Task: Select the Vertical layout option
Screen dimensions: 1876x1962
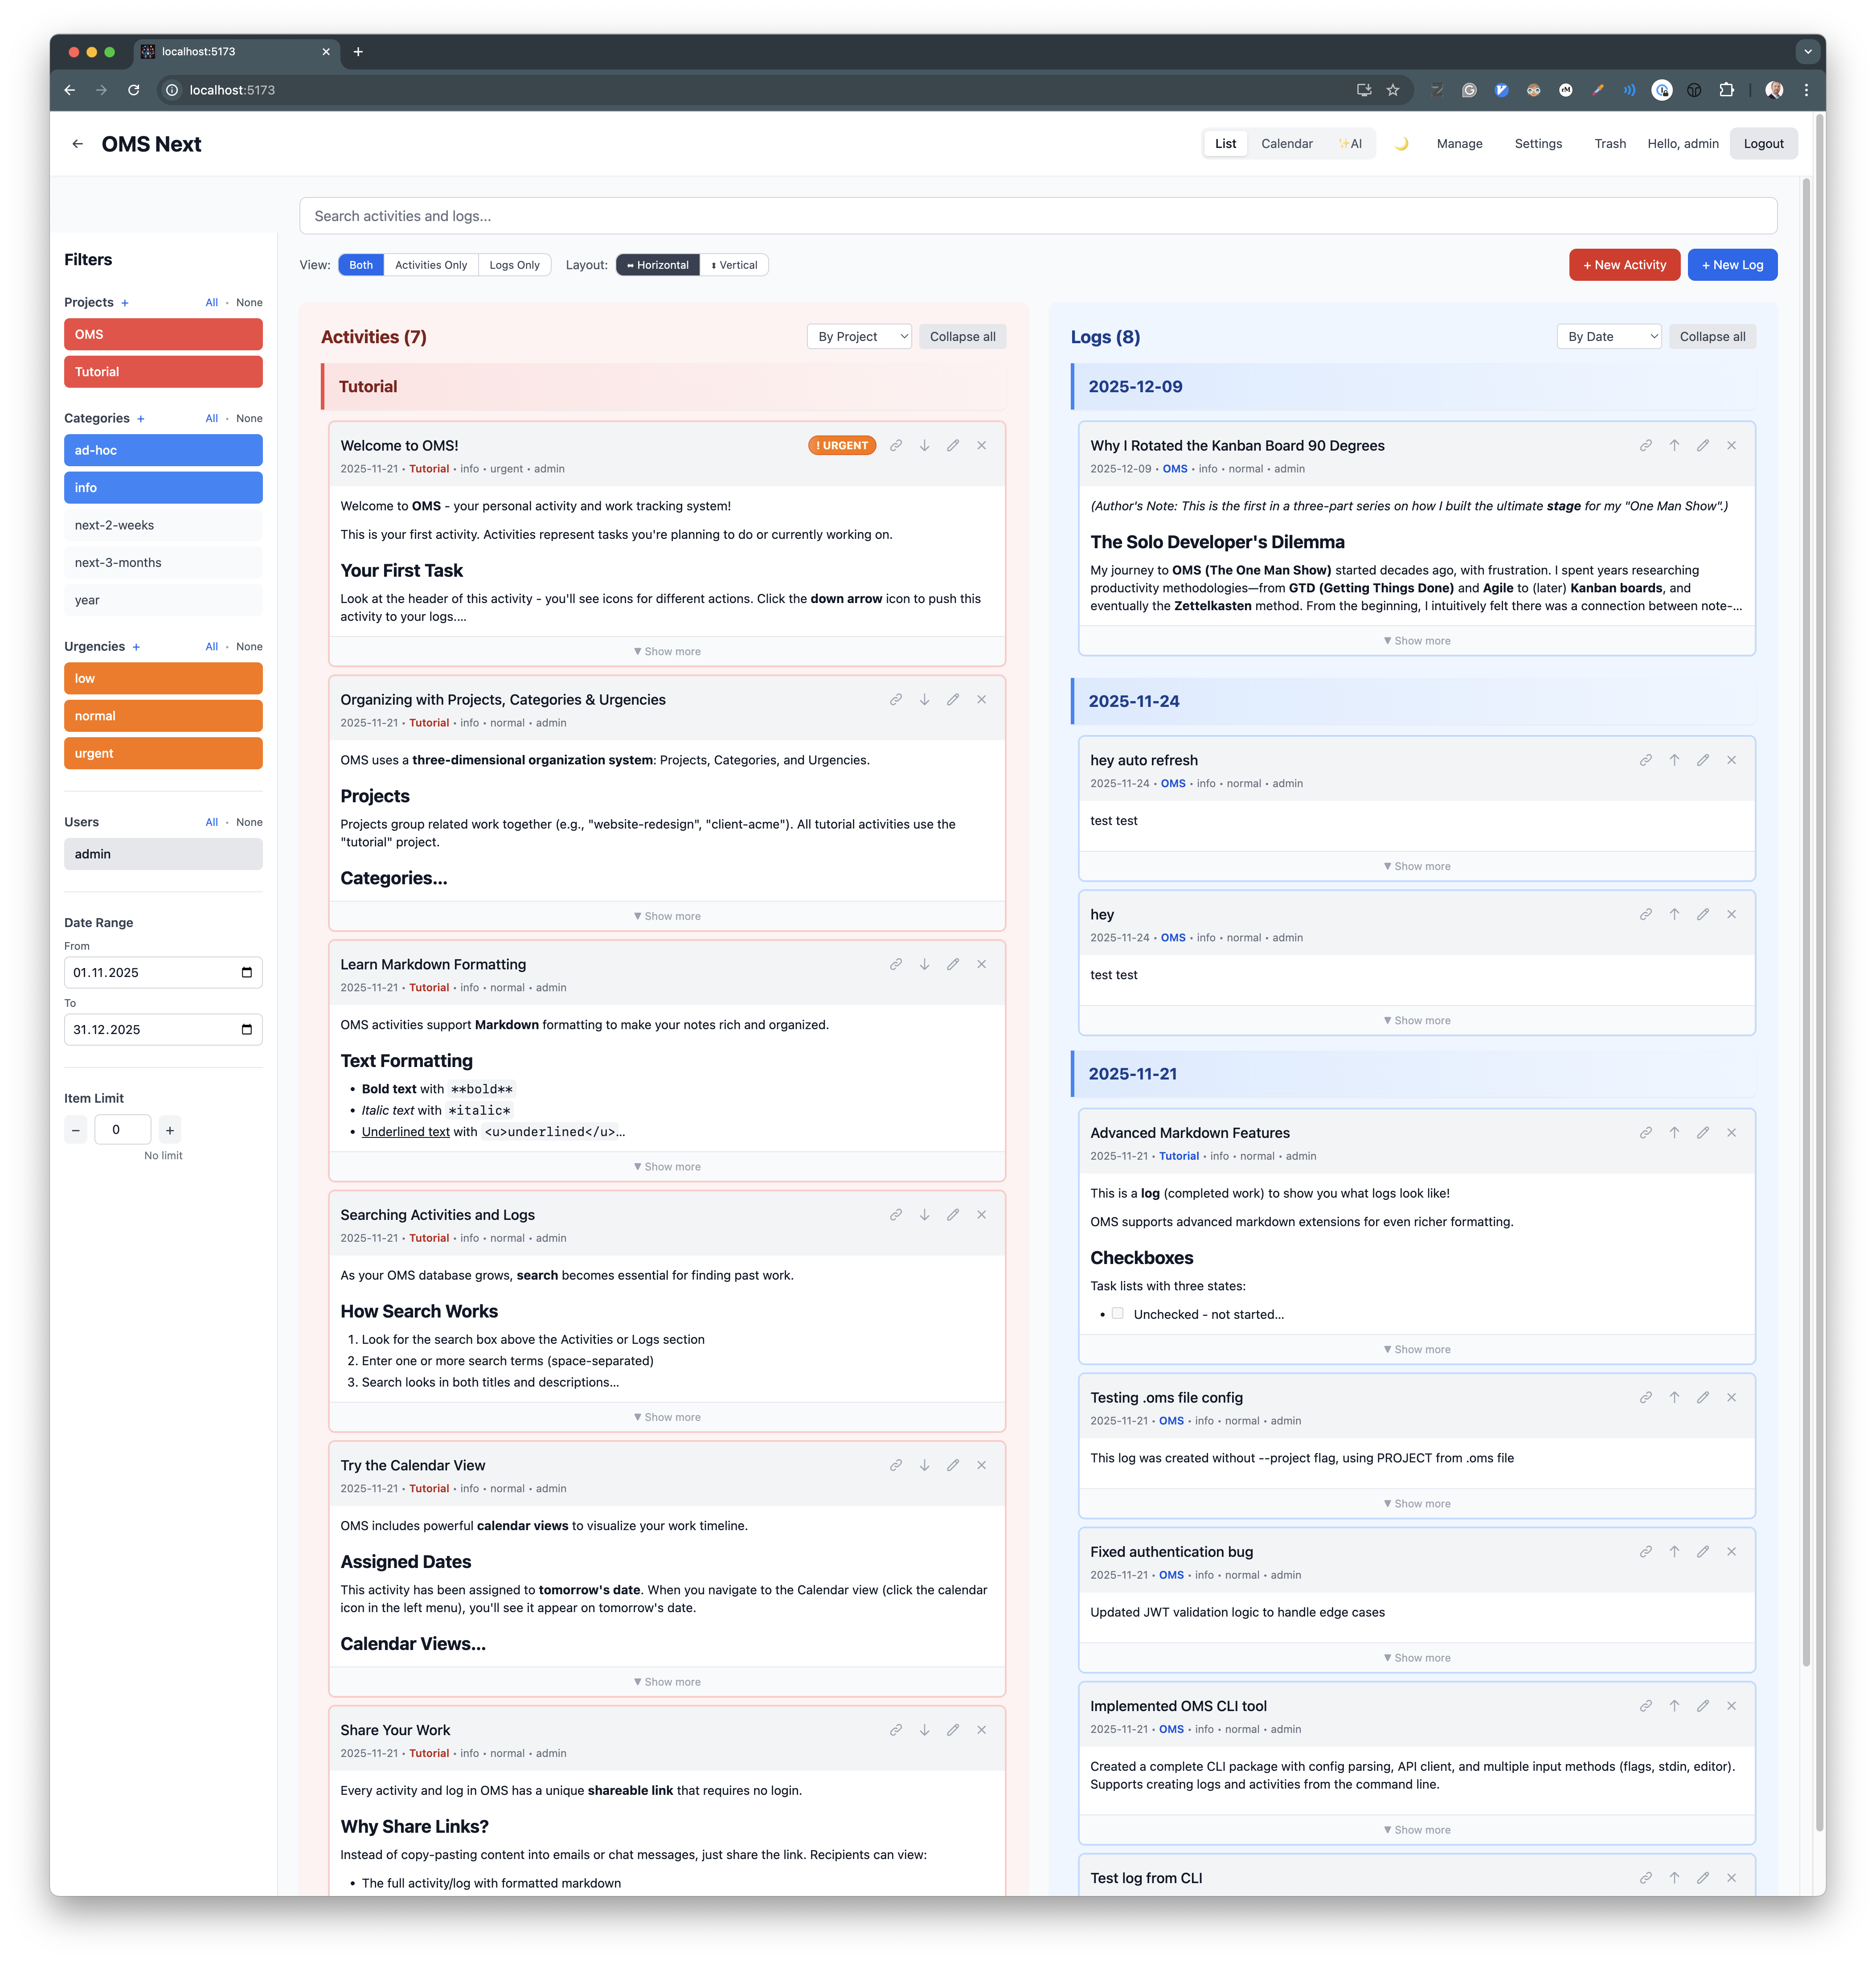Action: pos(734,266)
